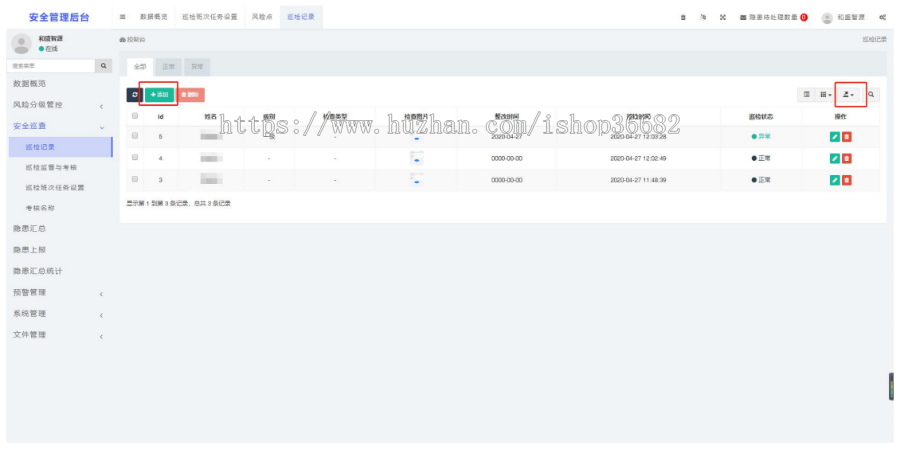Screen dimensions: 900x449
Task: Click the red delete icon for row id 4
Action: [x=847, y=158]
